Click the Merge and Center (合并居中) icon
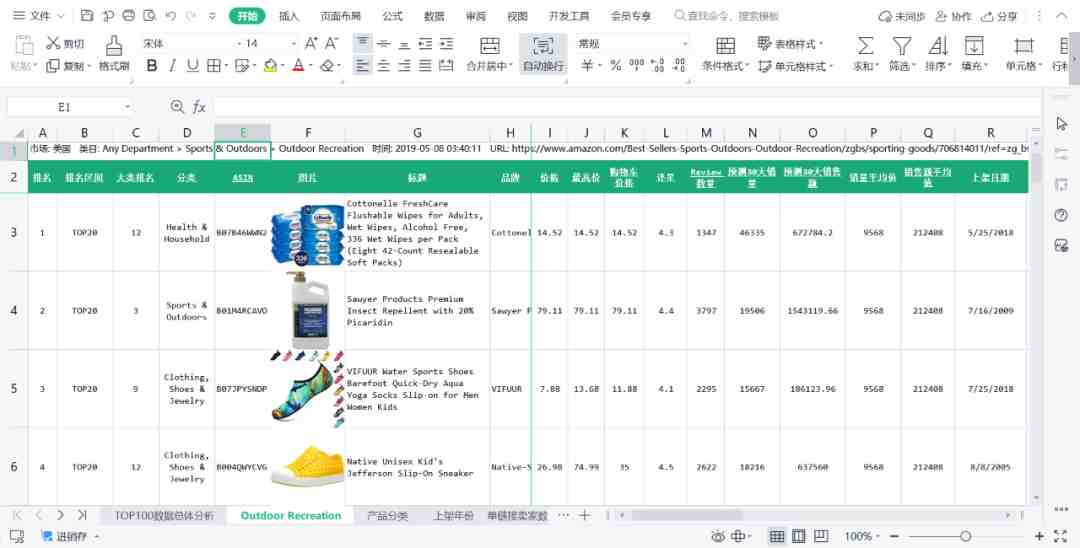The width and height of the screenshot is (1080, 548). click(x=490, y=47)
